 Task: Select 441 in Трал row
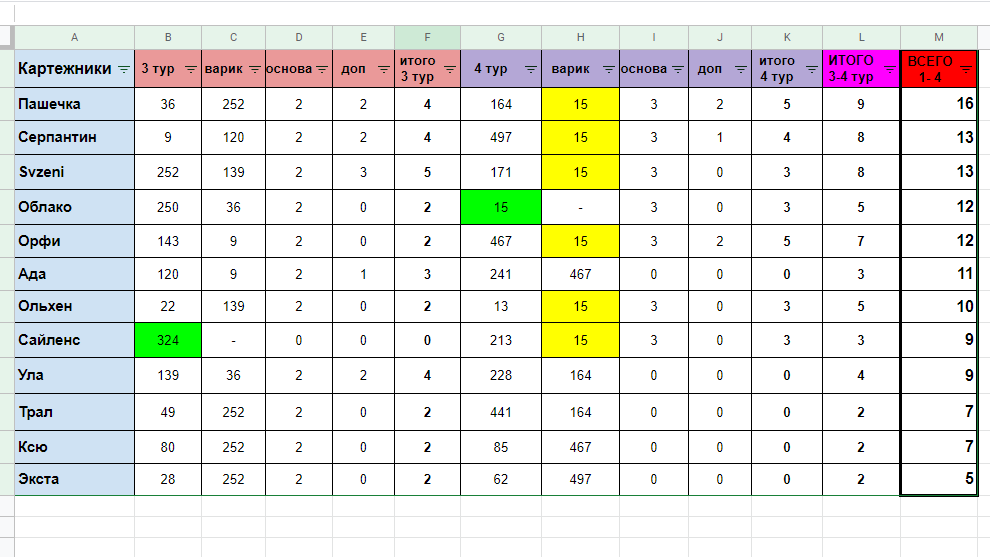pos(501,412)
